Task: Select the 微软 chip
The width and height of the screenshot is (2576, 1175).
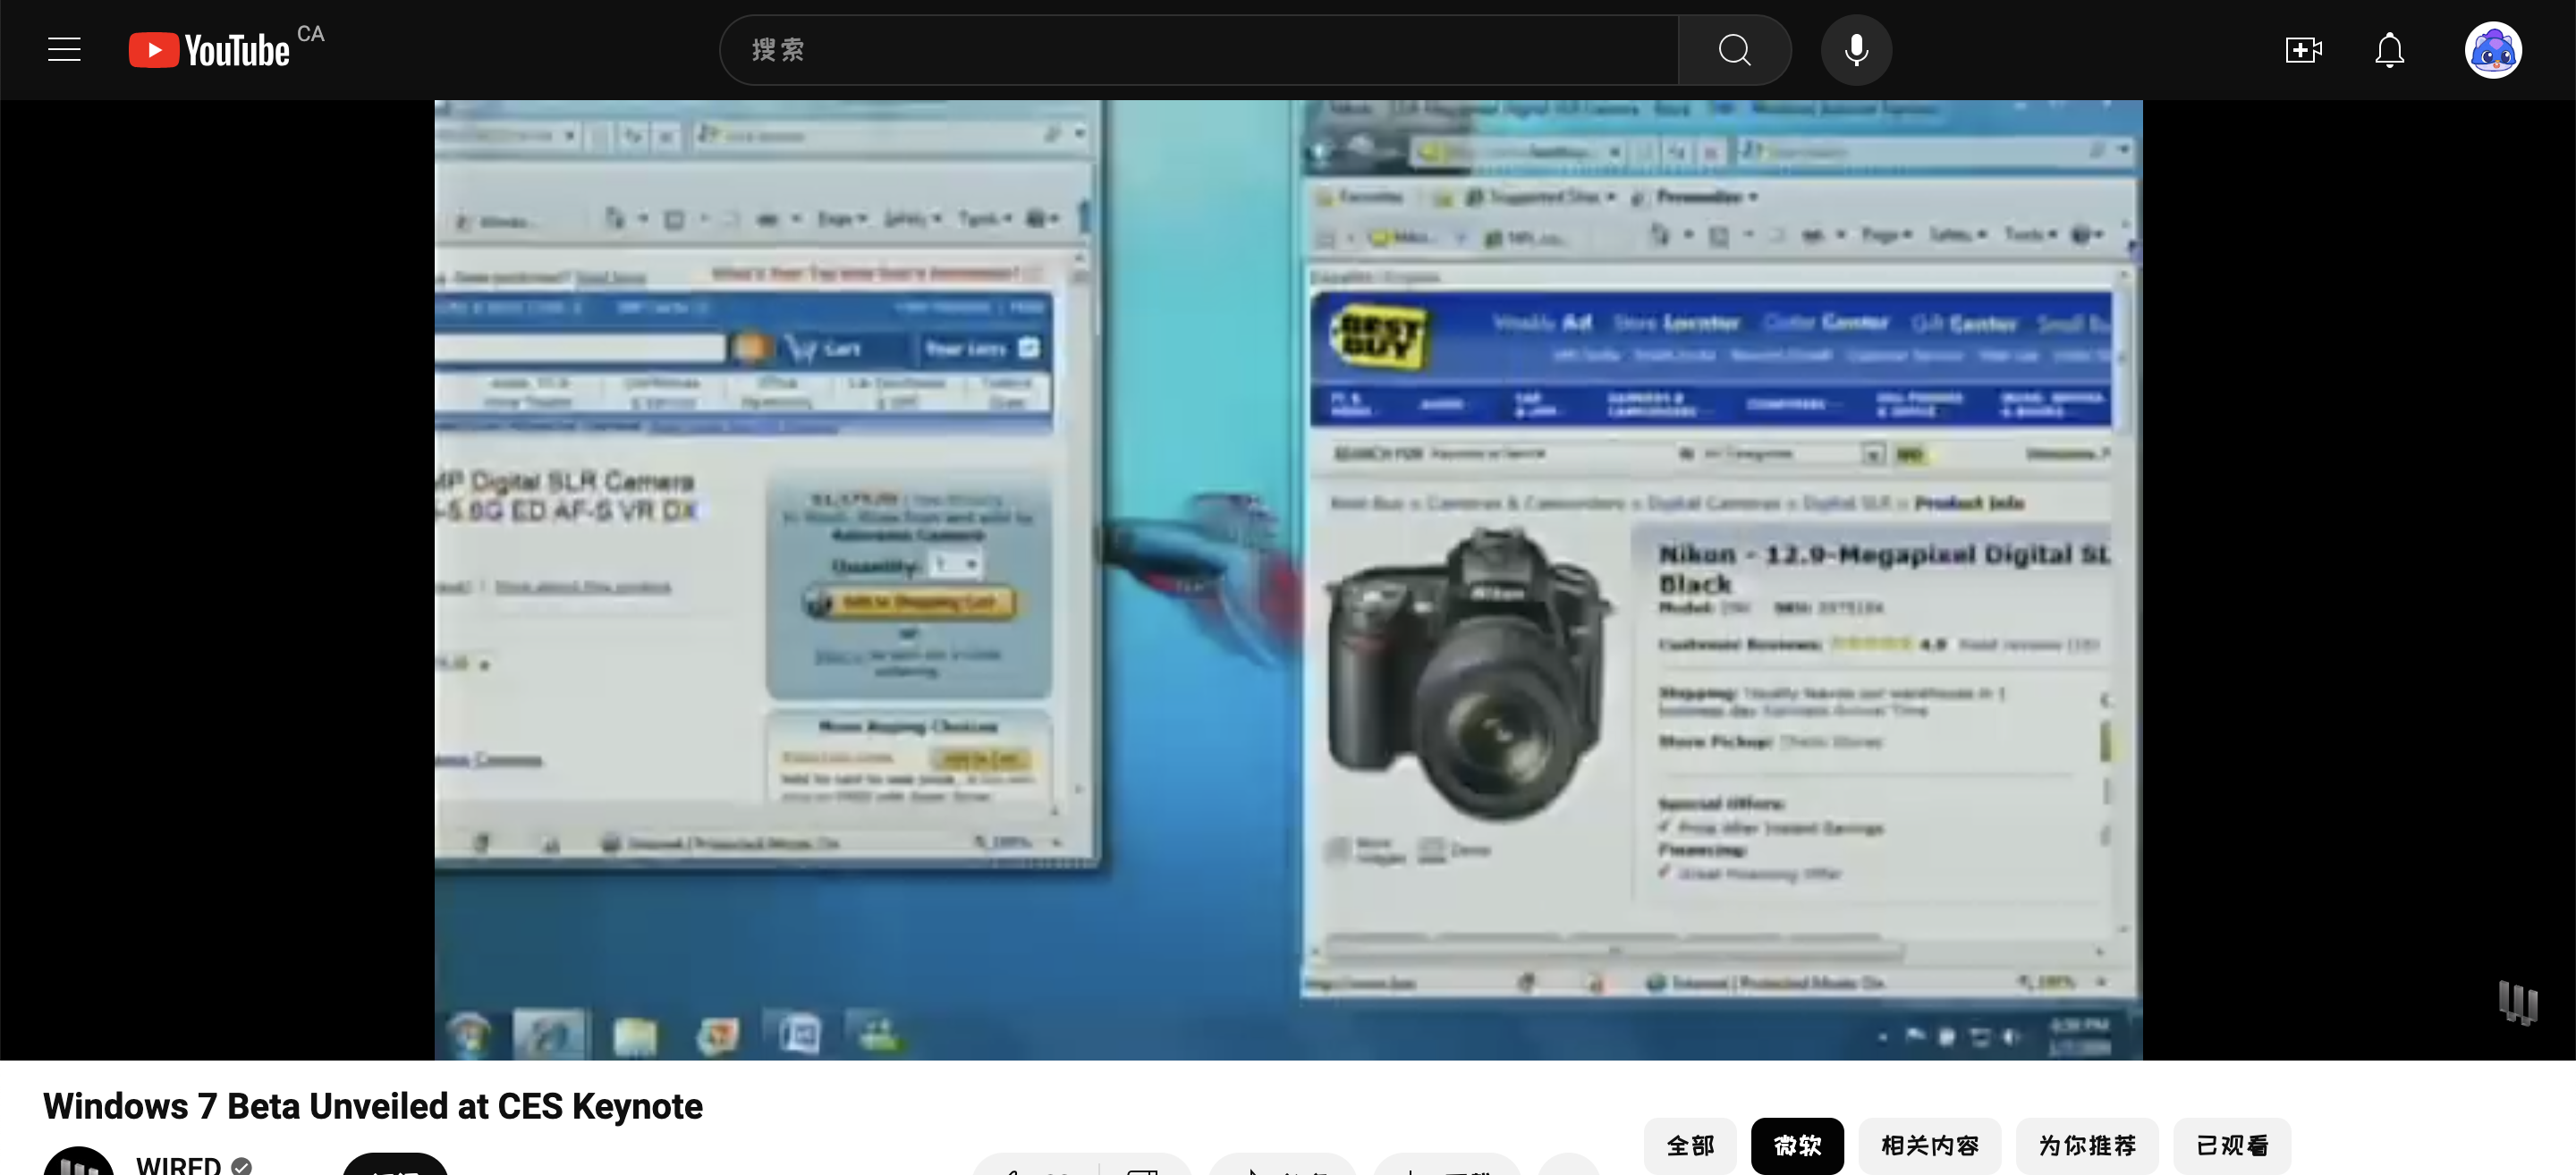Action: (x=1797, y=1145)
